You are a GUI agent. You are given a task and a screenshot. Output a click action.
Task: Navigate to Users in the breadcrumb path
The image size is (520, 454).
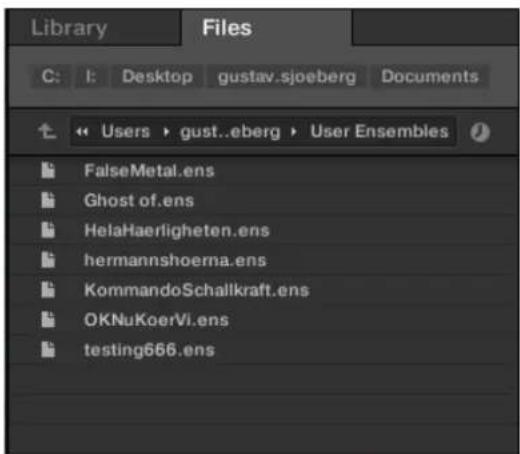click(126, 131)
